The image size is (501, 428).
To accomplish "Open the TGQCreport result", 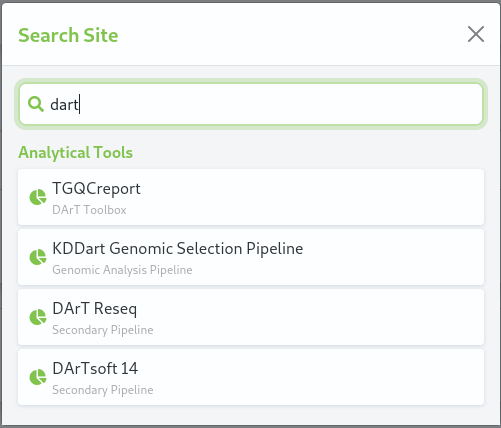I will coord(251,197).
